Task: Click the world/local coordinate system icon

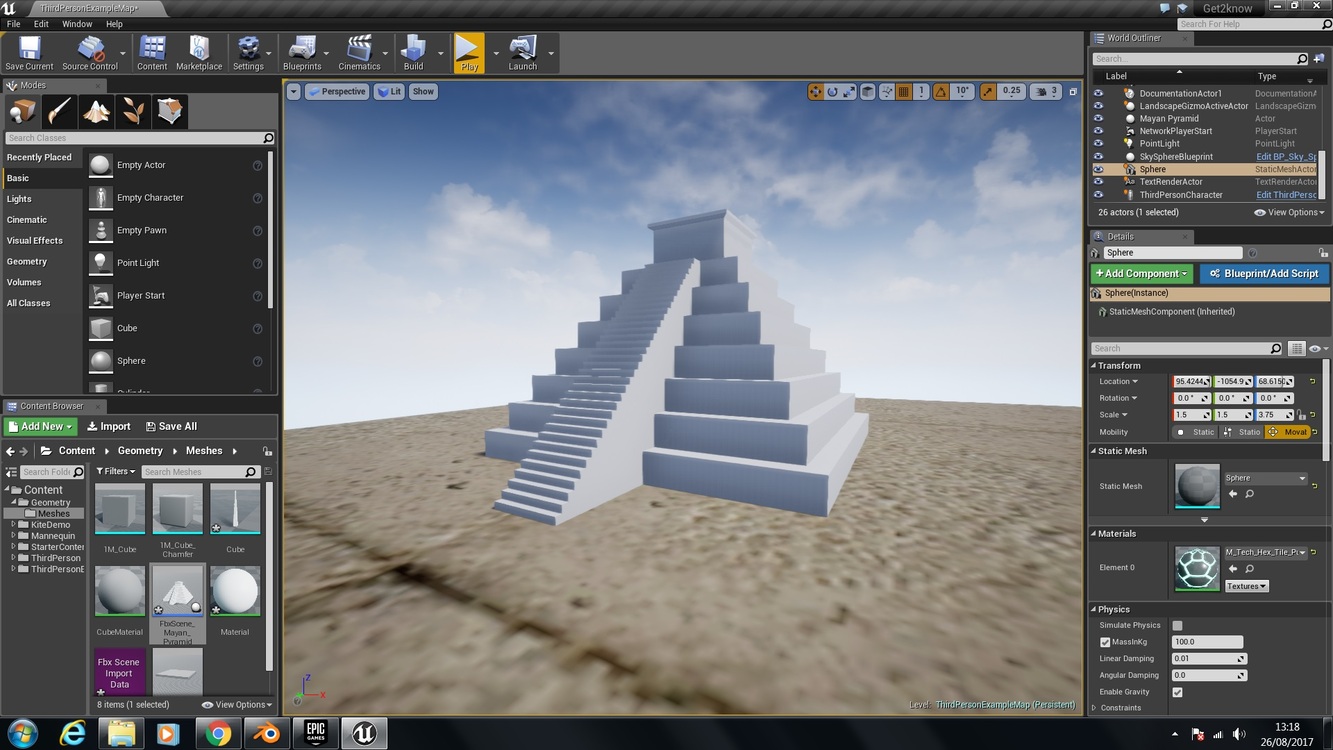Action: point(868,91)
